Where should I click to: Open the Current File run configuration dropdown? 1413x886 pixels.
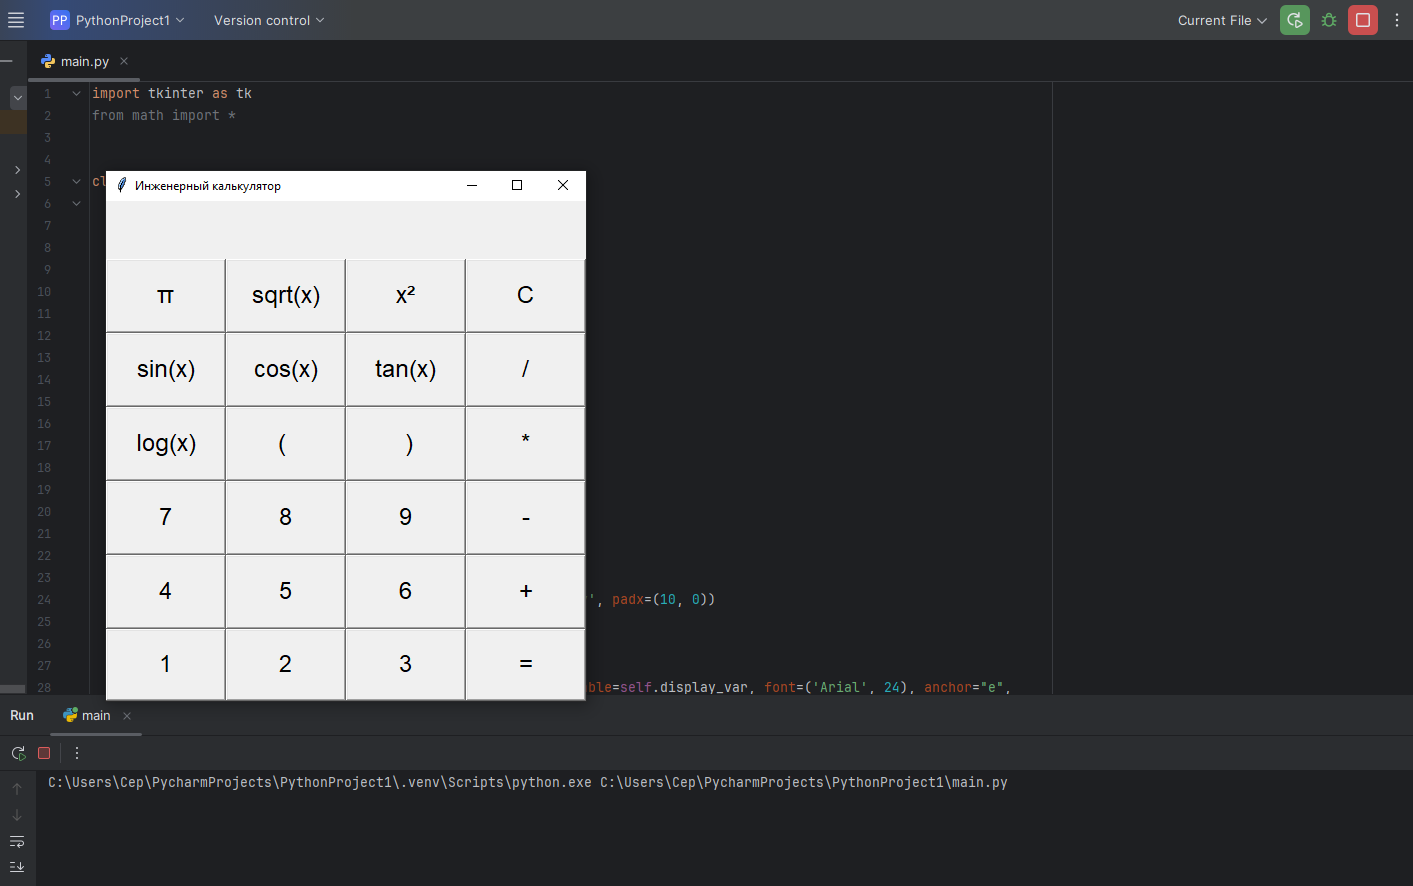[x=1221, y=20]
